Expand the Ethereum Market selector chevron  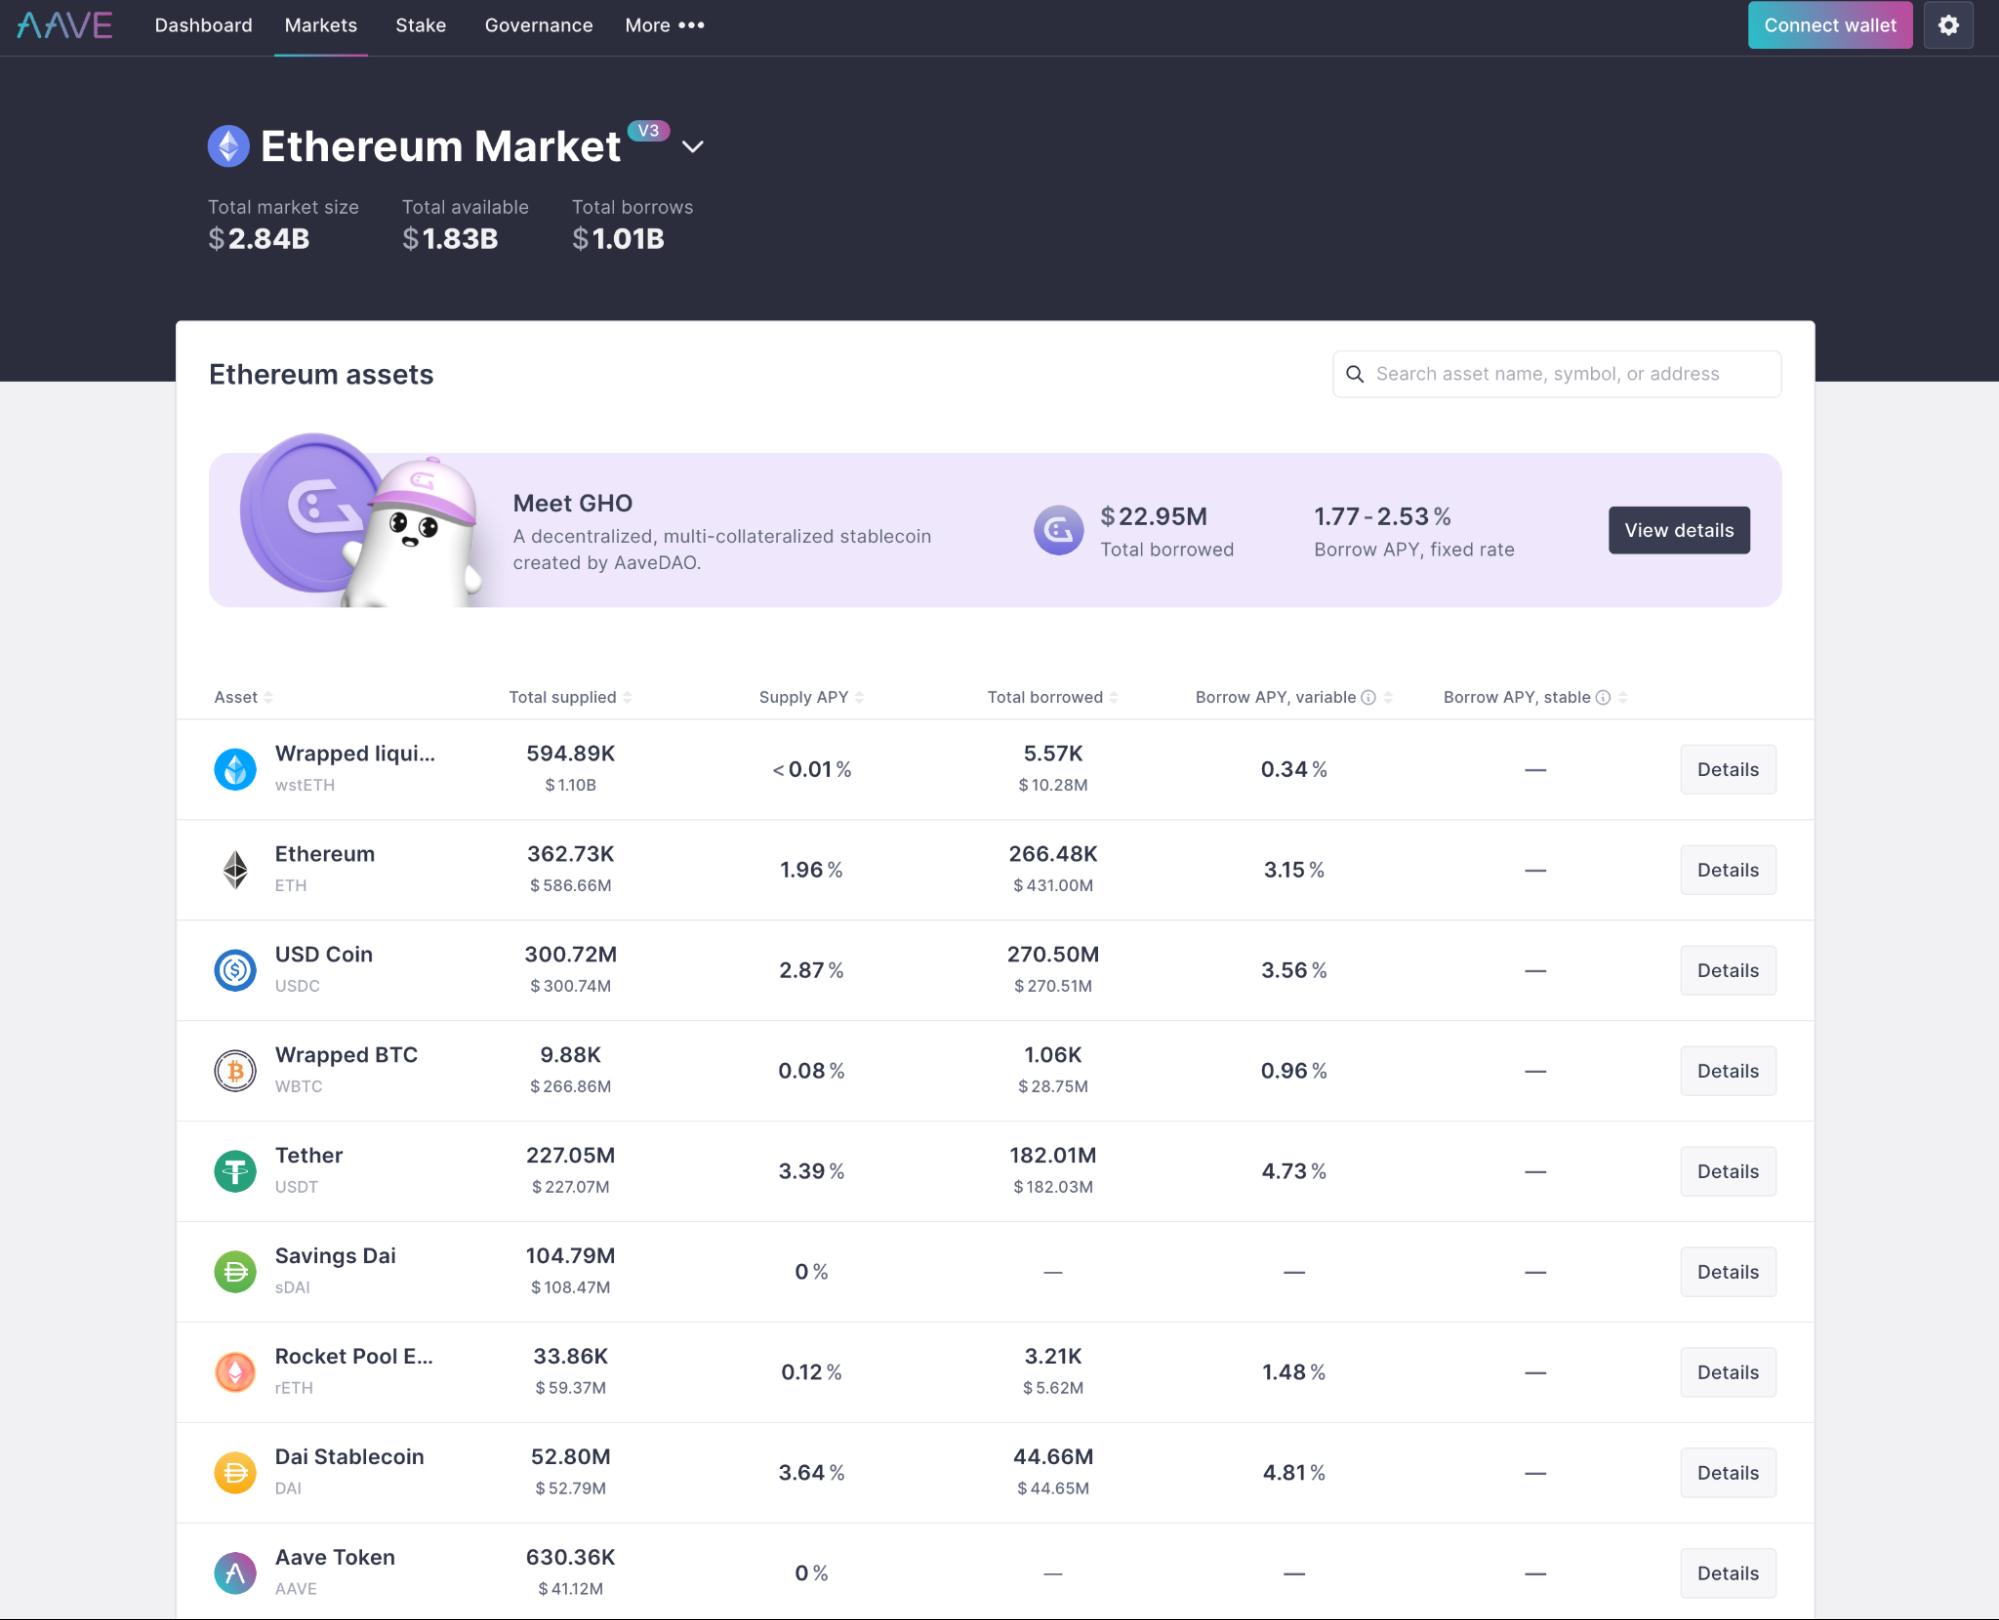(692, 147)
